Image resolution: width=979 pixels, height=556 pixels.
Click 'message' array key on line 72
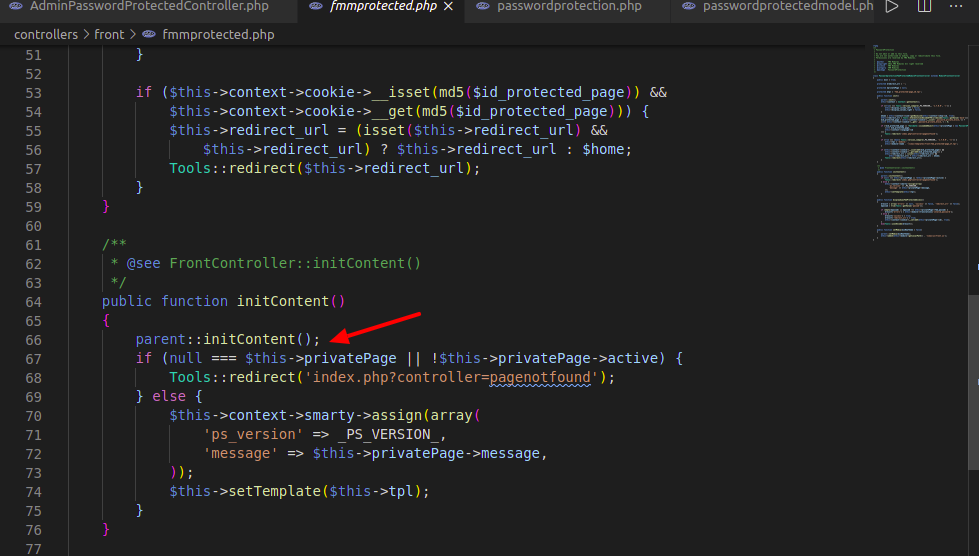[240, 454]
